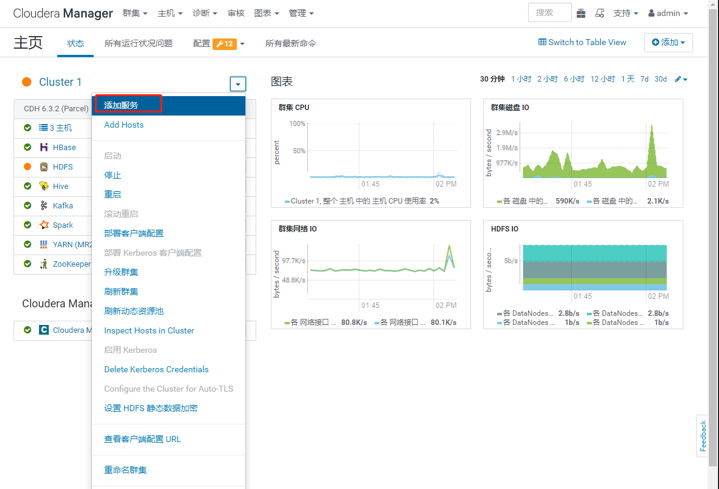Open the admin user menu
The height and width of the screenshot is (489, 719).
668,13
